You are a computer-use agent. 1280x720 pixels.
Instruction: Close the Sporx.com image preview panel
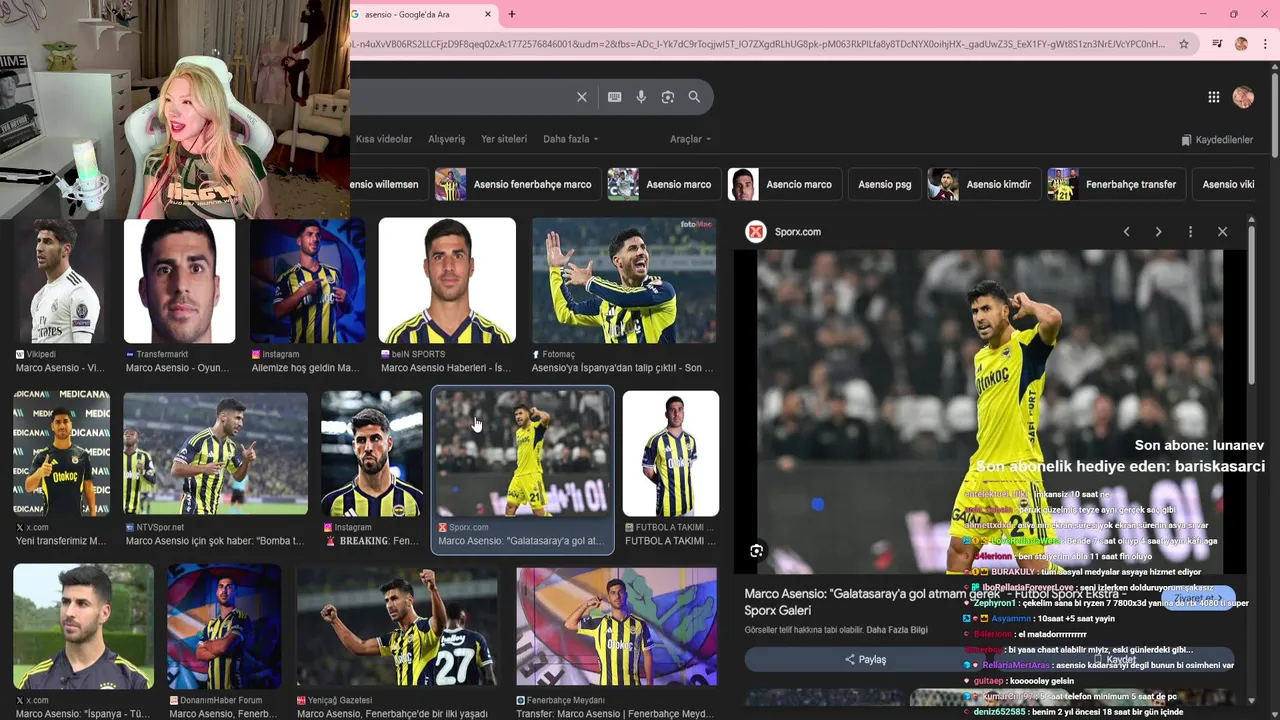pos(1222,232)
